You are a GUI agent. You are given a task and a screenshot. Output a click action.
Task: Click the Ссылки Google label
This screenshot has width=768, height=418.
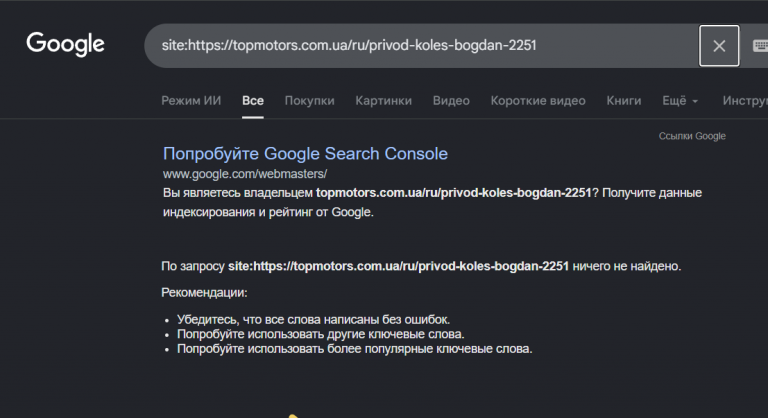coord(692,136)
